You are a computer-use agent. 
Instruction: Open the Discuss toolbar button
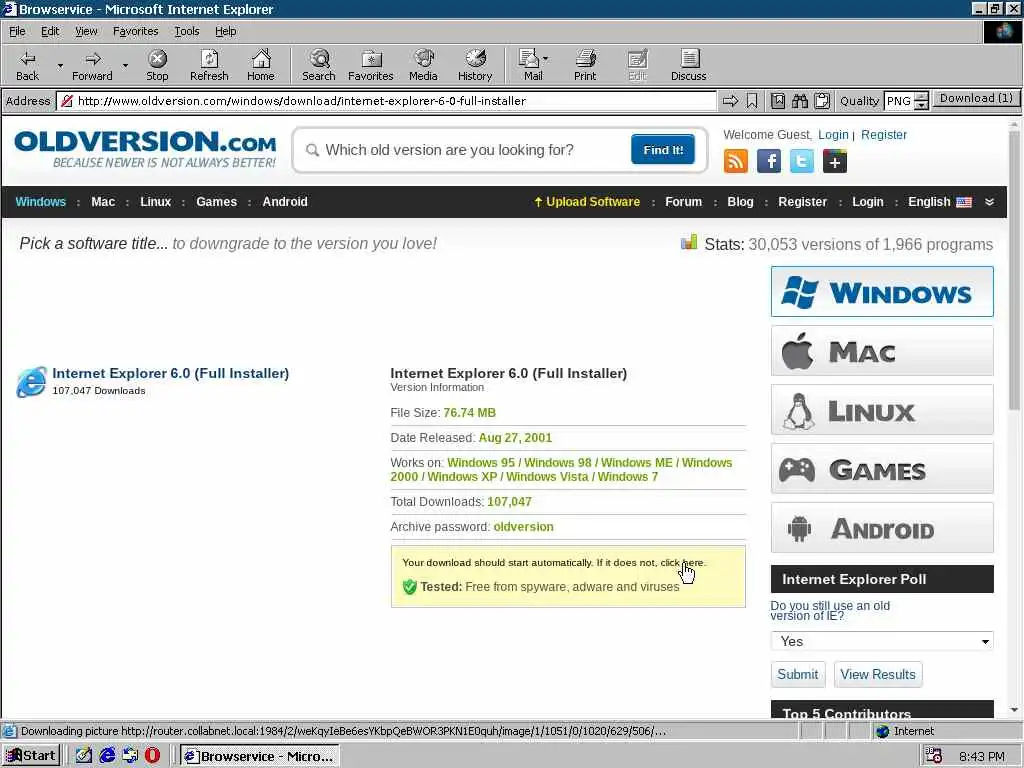coord(688,65)
